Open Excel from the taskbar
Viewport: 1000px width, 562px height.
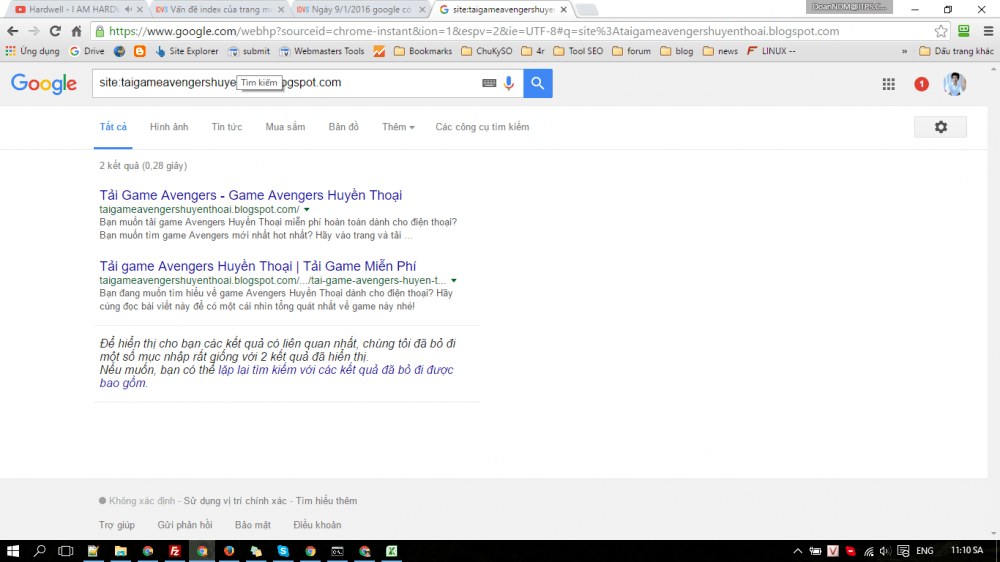point(392,551)
